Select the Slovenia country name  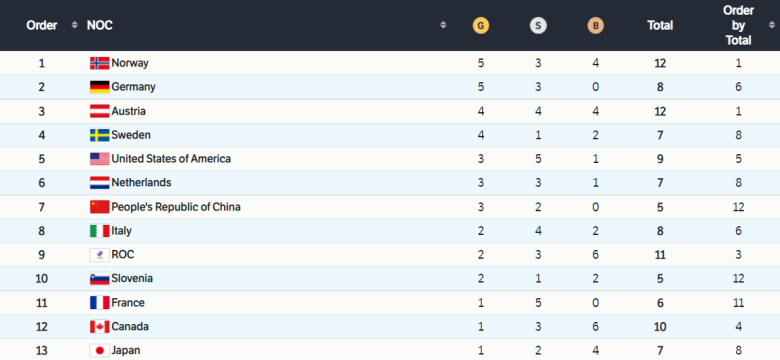[132, 278]
